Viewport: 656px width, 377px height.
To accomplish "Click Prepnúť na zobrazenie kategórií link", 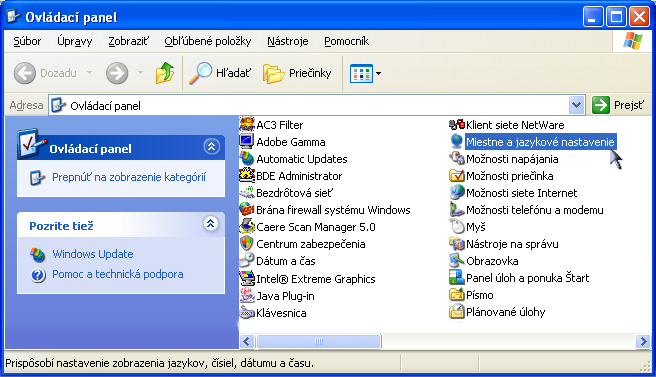I will point(129,177).
